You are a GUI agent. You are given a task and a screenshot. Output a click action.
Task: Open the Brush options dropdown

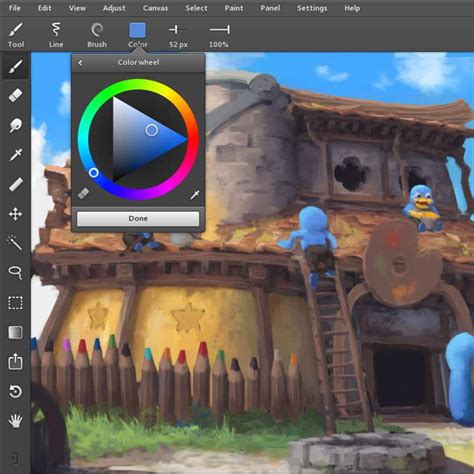pos(97,35)
